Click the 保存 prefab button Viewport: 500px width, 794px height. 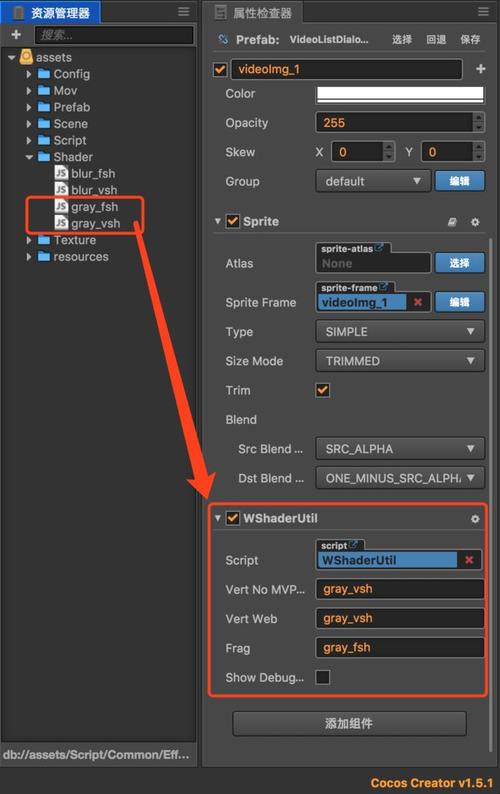pos(470,39)
